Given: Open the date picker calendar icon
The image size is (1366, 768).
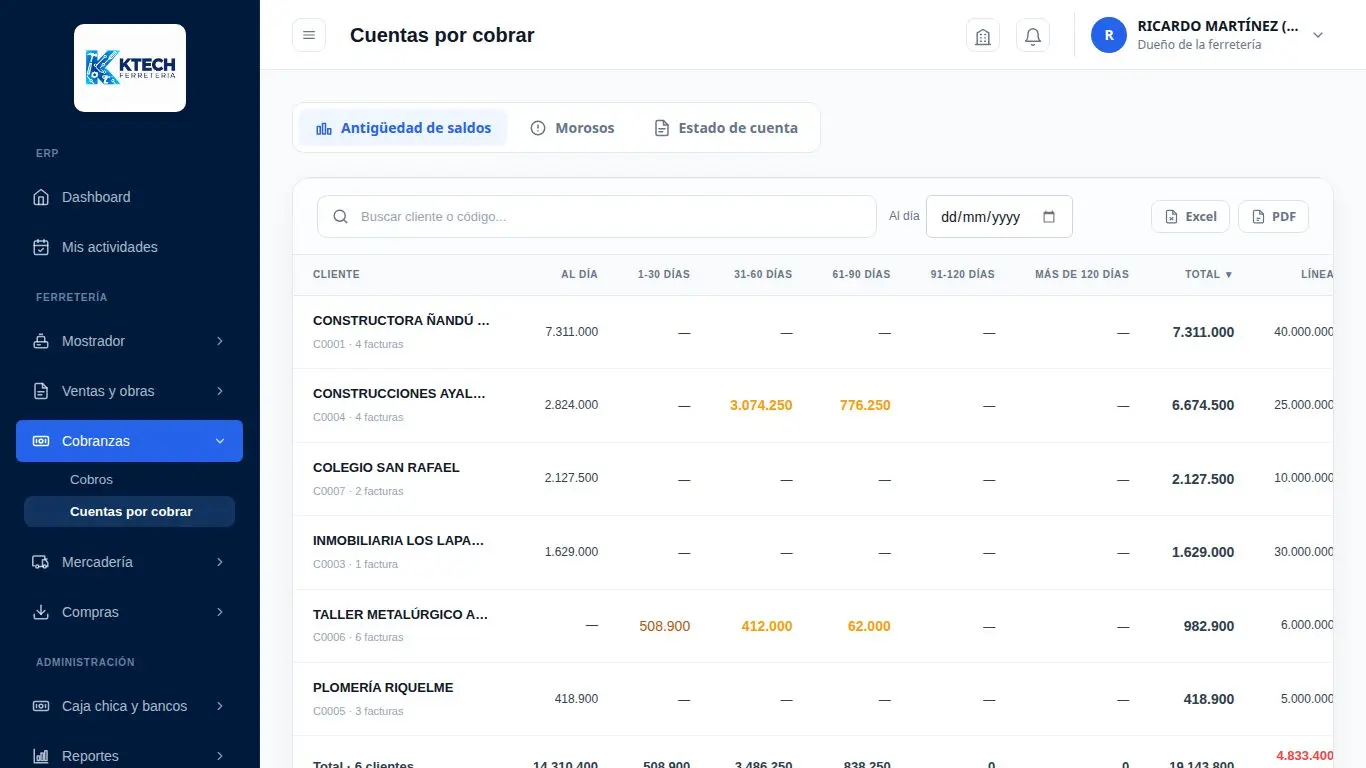Looking at the screenshot, I should (x=1049, y=217).
